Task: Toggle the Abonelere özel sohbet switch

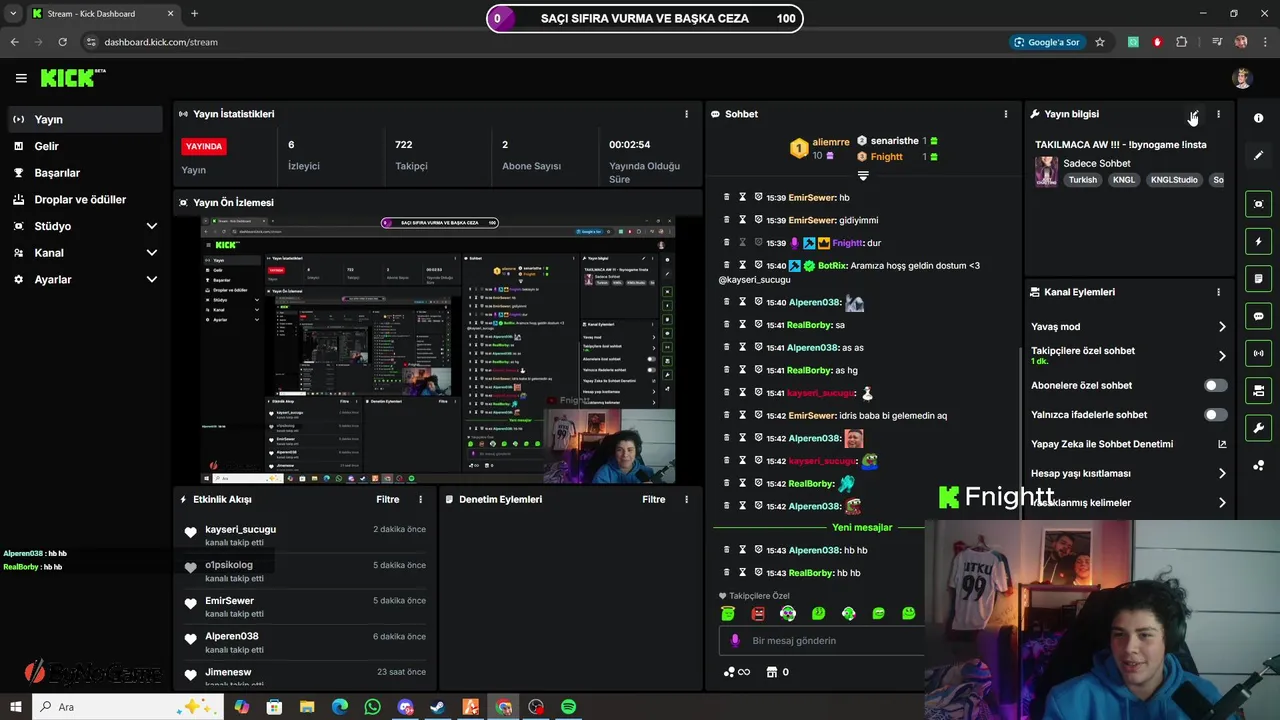Action: pyautogui.click(x=1215, y=385)
